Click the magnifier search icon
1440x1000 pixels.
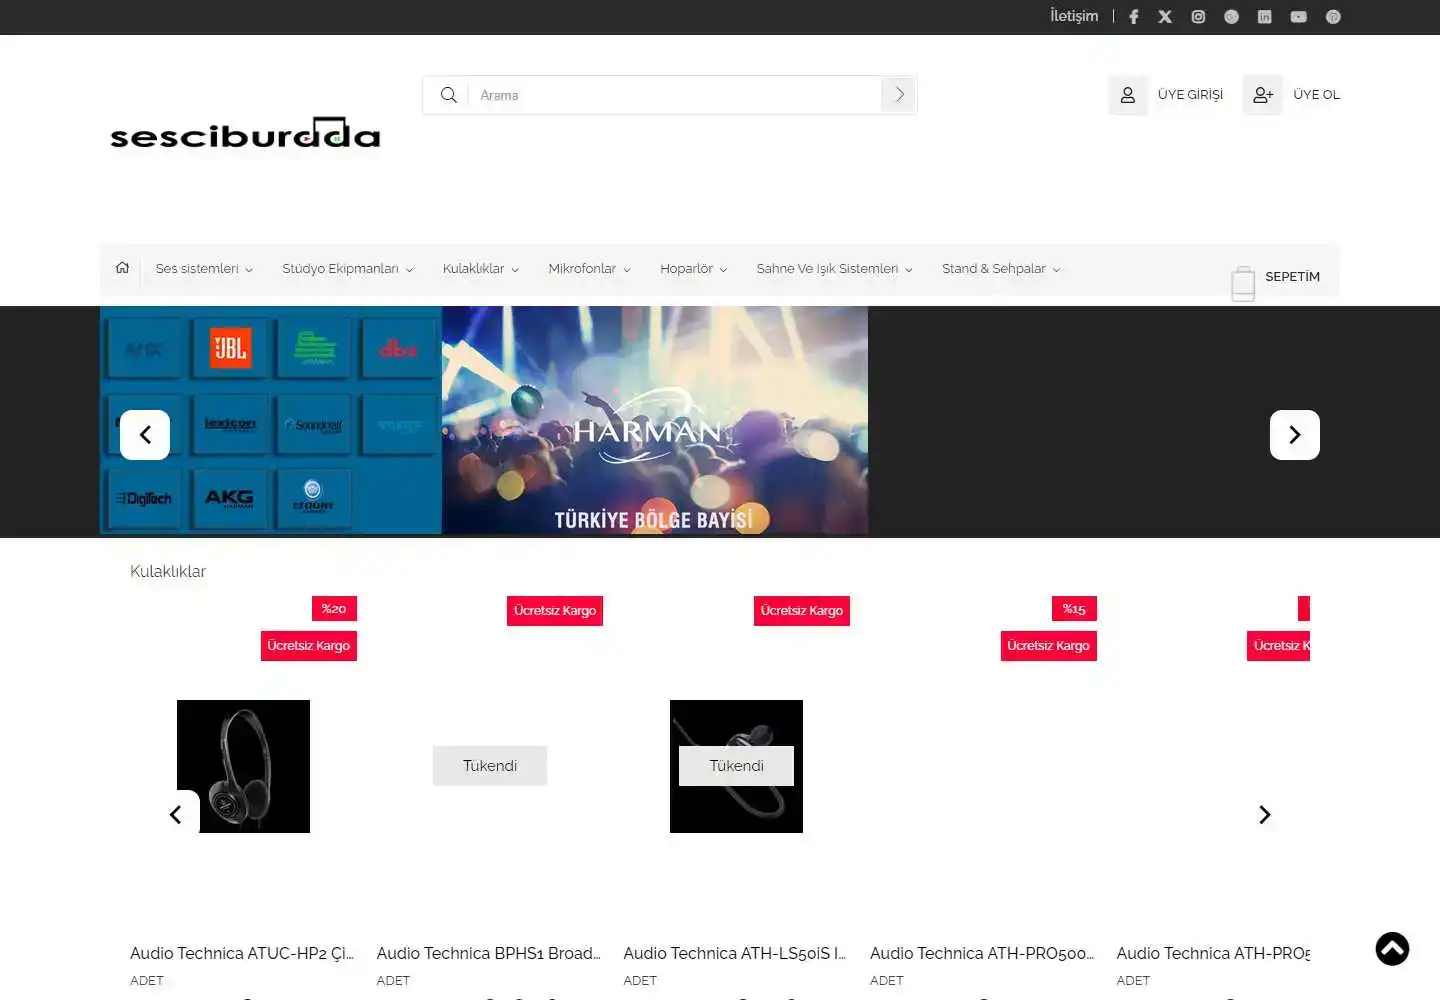click(x=449, y=95)
